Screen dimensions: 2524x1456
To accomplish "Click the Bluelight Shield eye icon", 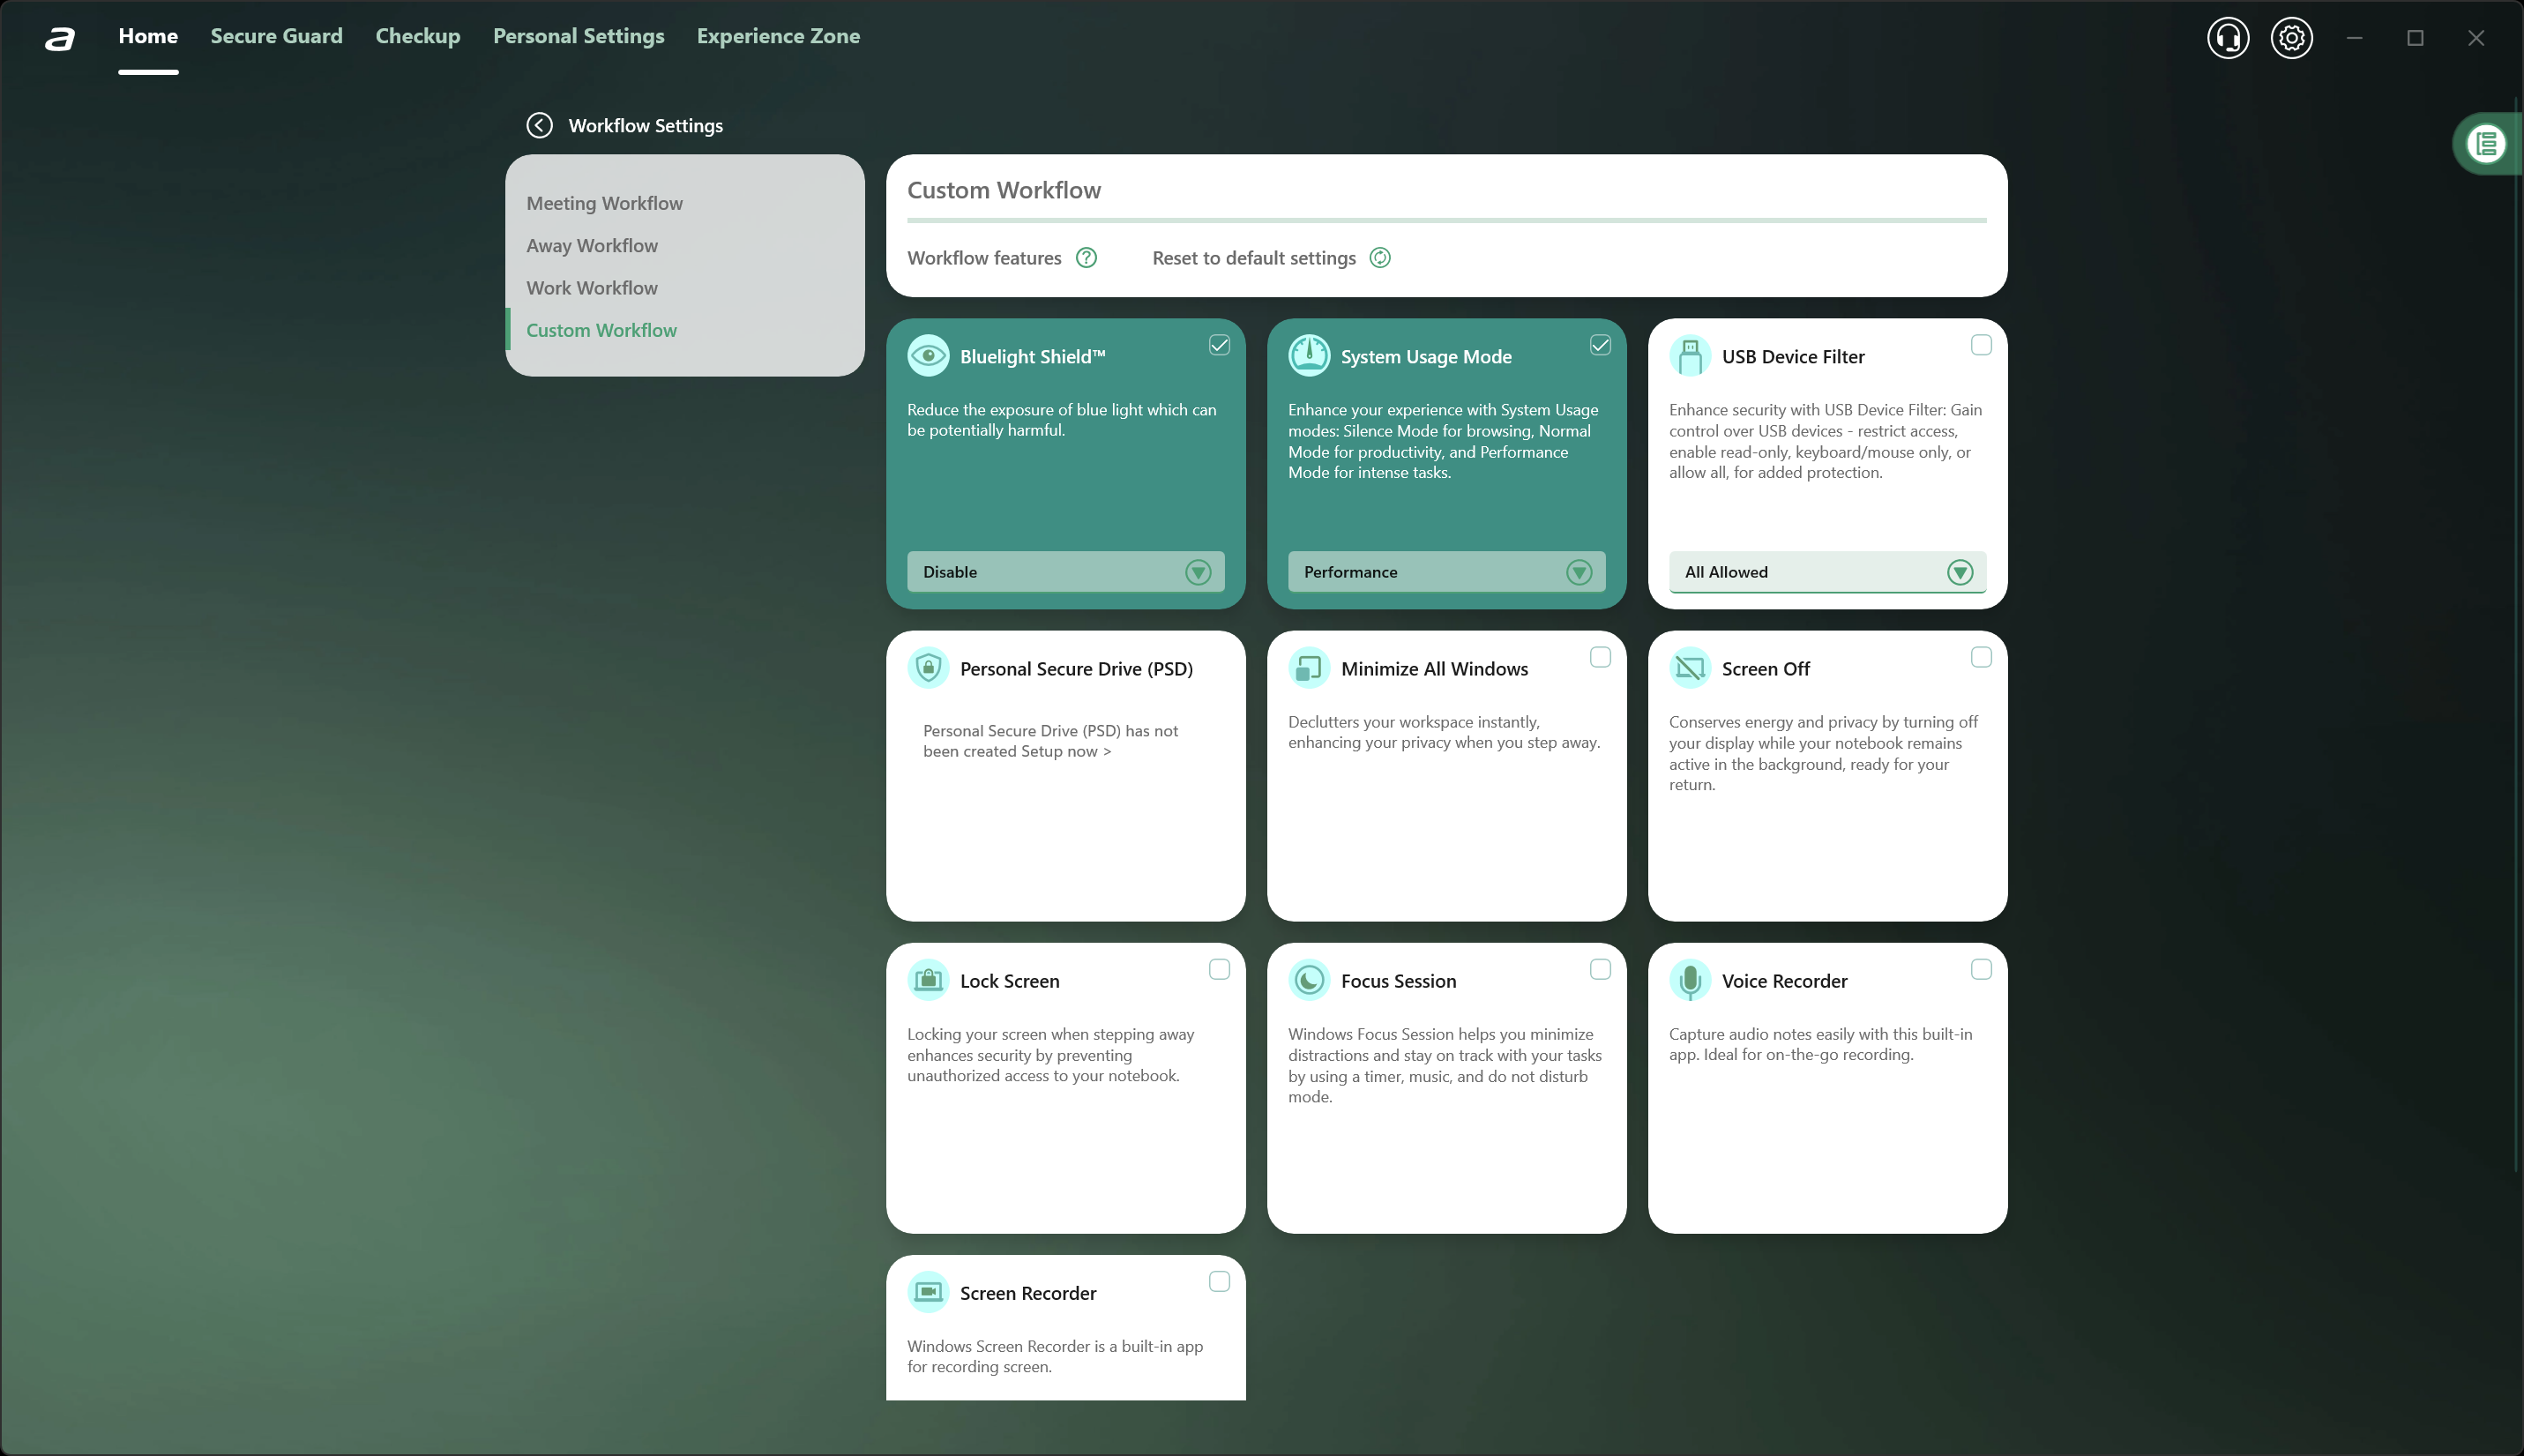I will [928, 356].
